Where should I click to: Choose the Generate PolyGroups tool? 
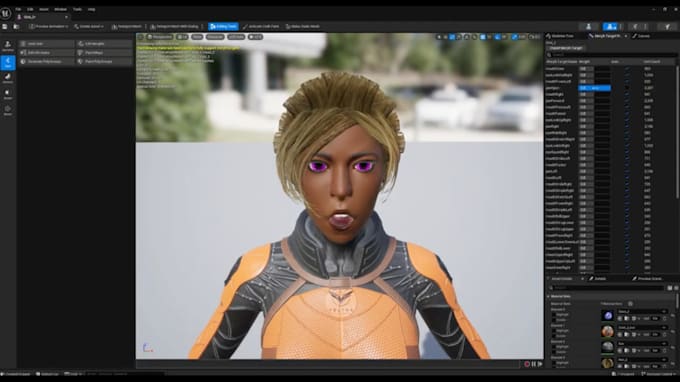point(46,62)
